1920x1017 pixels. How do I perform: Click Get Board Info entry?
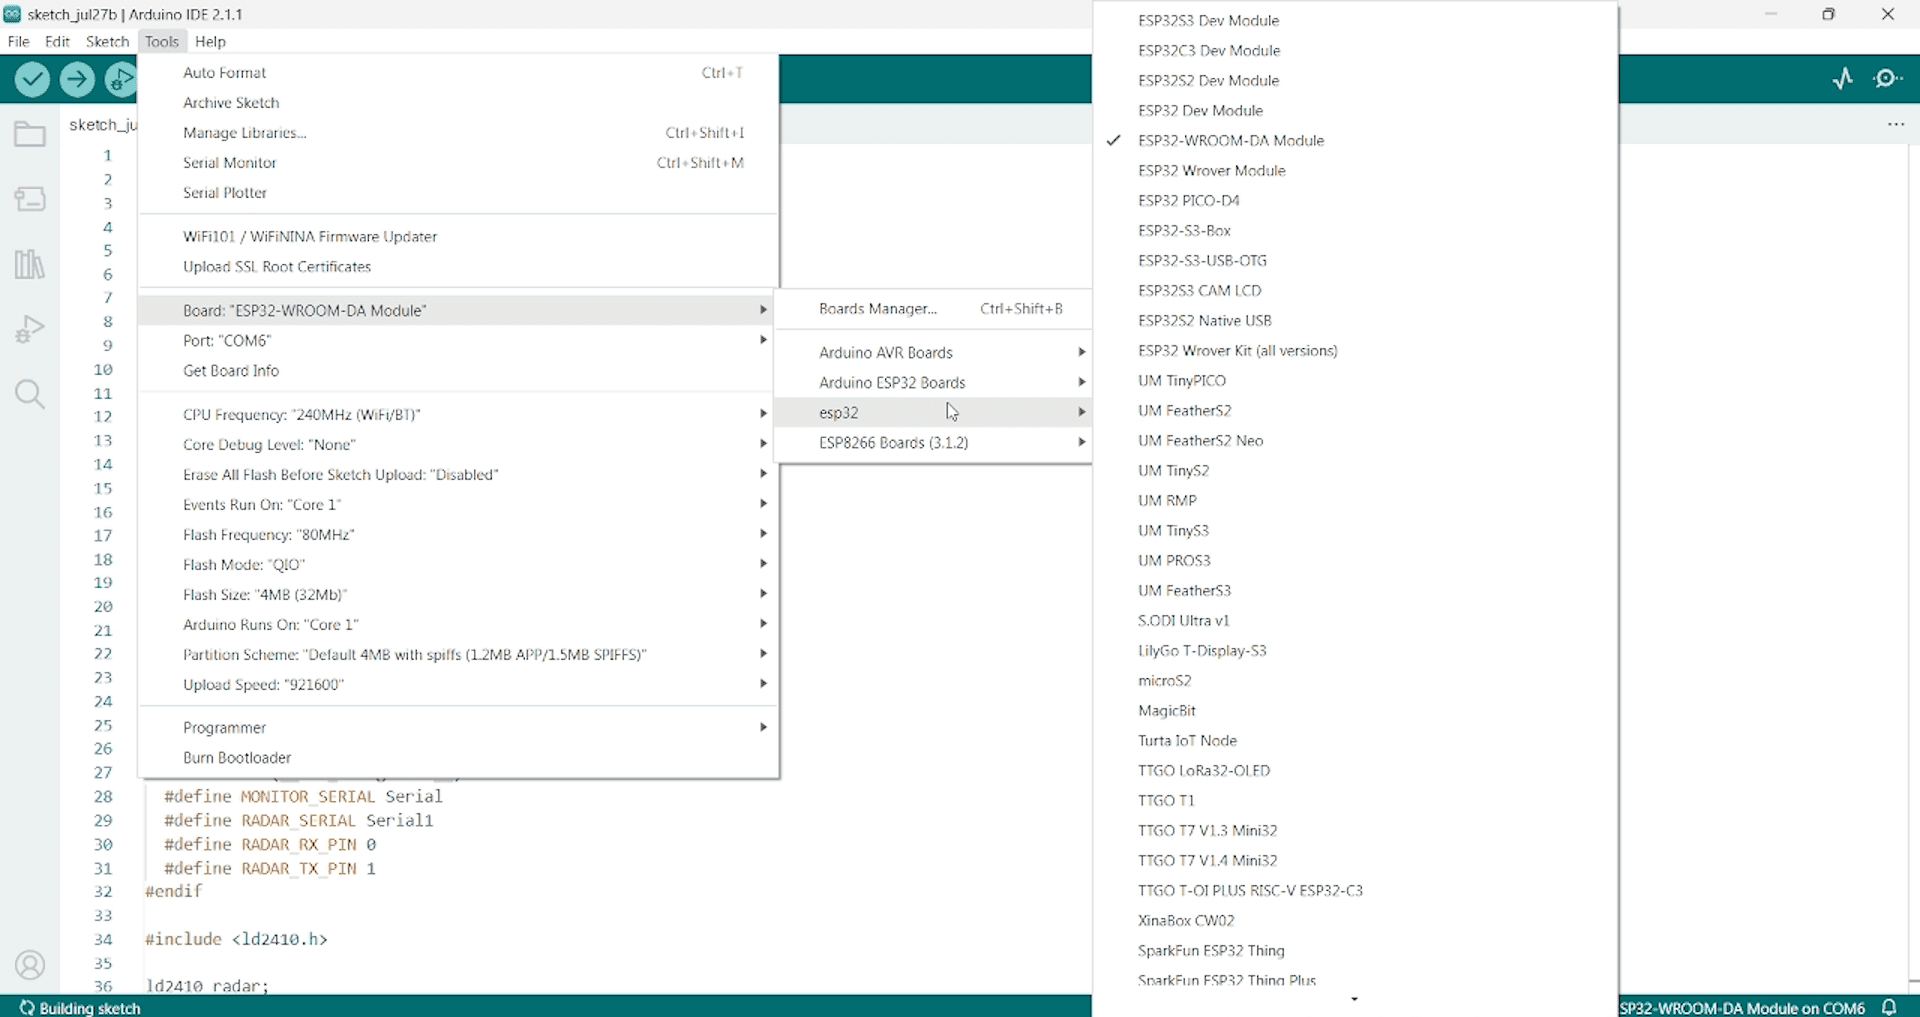[458, 370]
